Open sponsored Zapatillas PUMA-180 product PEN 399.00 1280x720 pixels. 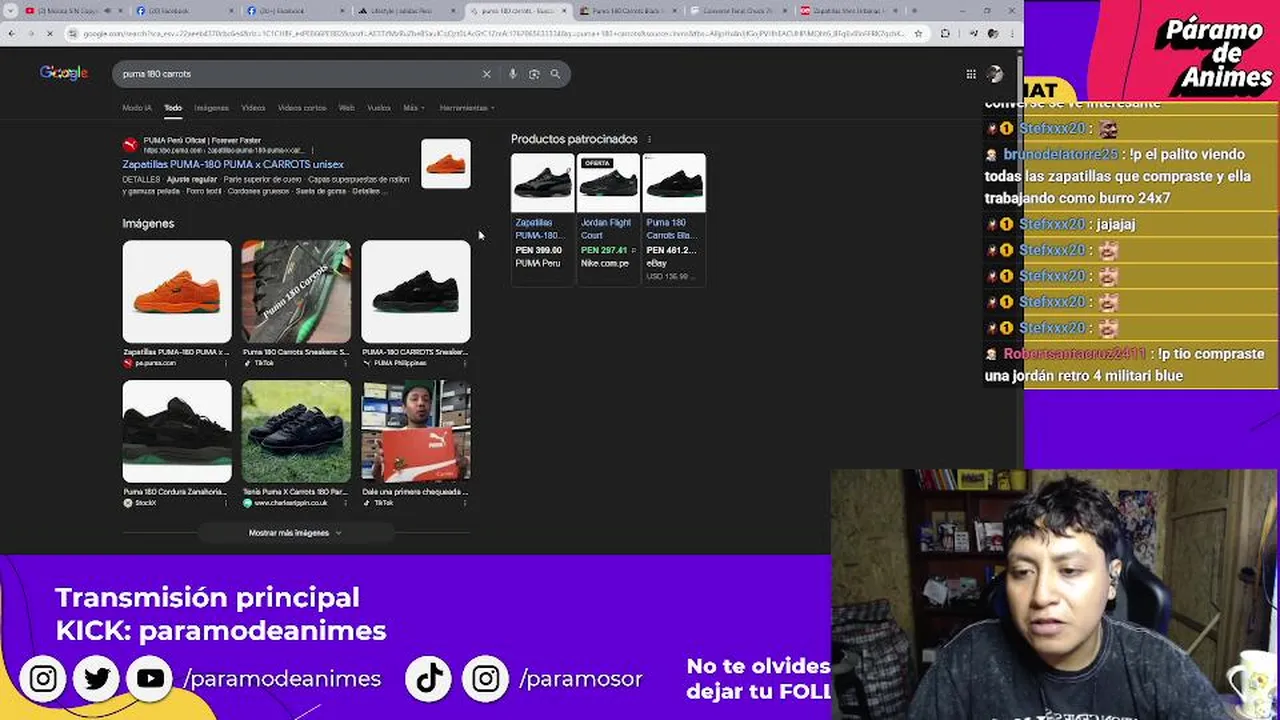pyautogui.click(x=541, y=219)
